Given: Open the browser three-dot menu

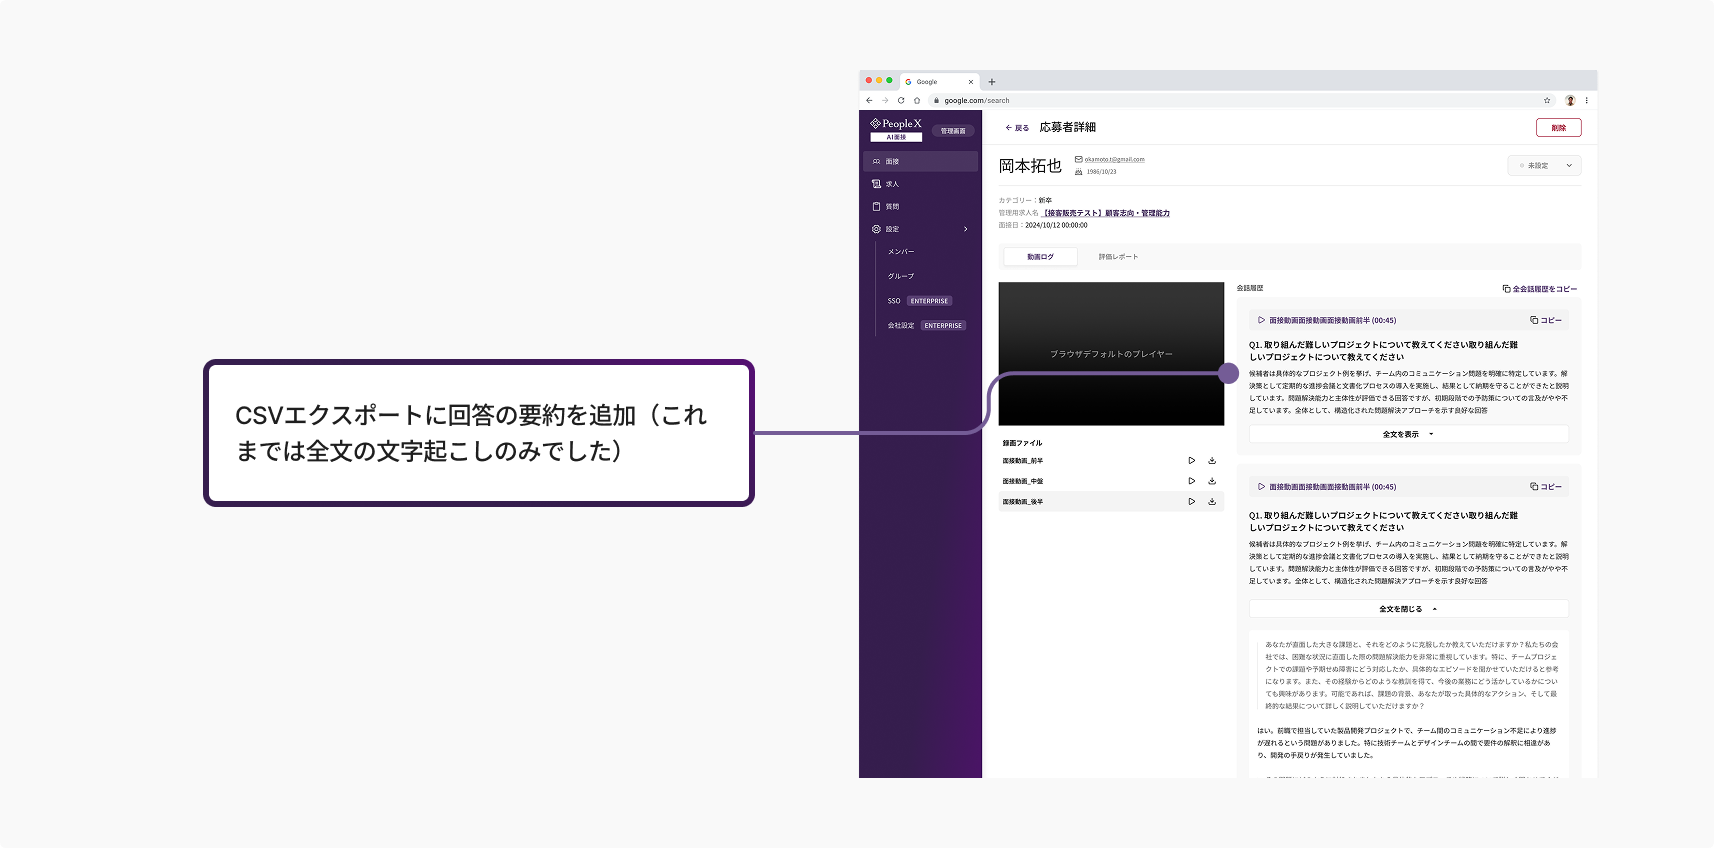Looking at the screenshot, I should (1586, 100).
